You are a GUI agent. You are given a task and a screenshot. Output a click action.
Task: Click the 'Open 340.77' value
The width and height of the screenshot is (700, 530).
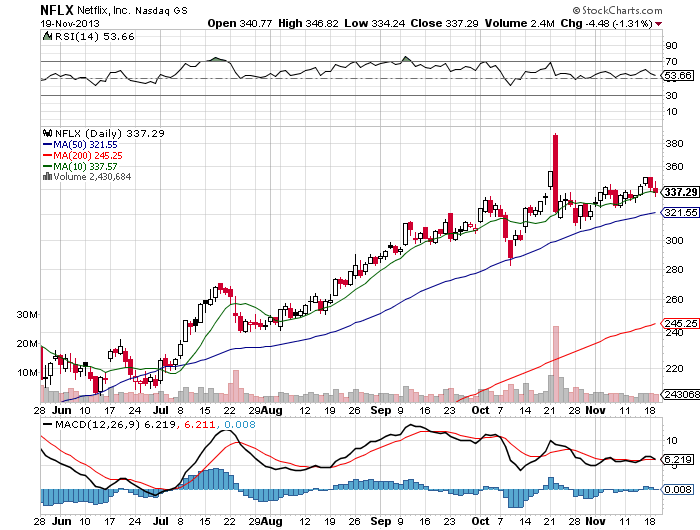point(240,23)
